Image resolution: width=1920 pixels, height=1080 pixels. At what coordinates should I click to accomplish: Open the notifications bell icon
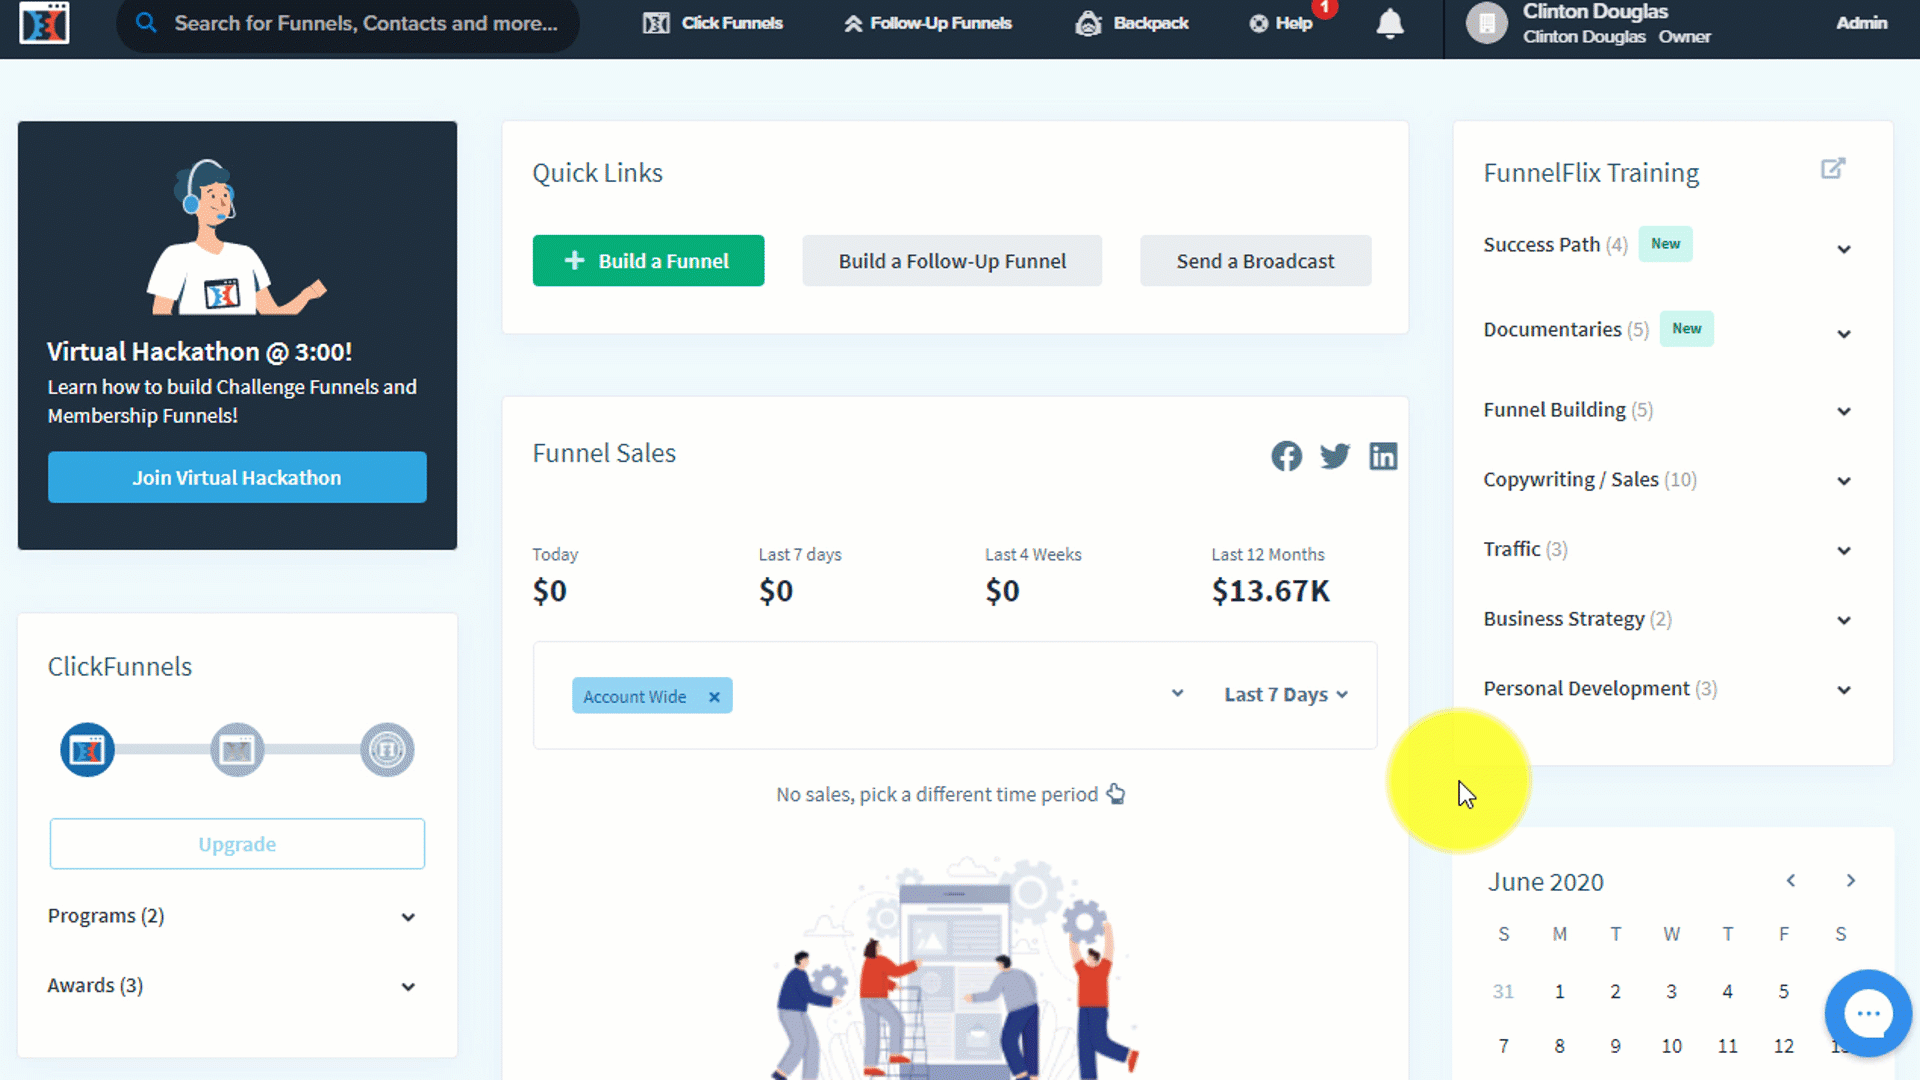click(x=1390, y=25)
